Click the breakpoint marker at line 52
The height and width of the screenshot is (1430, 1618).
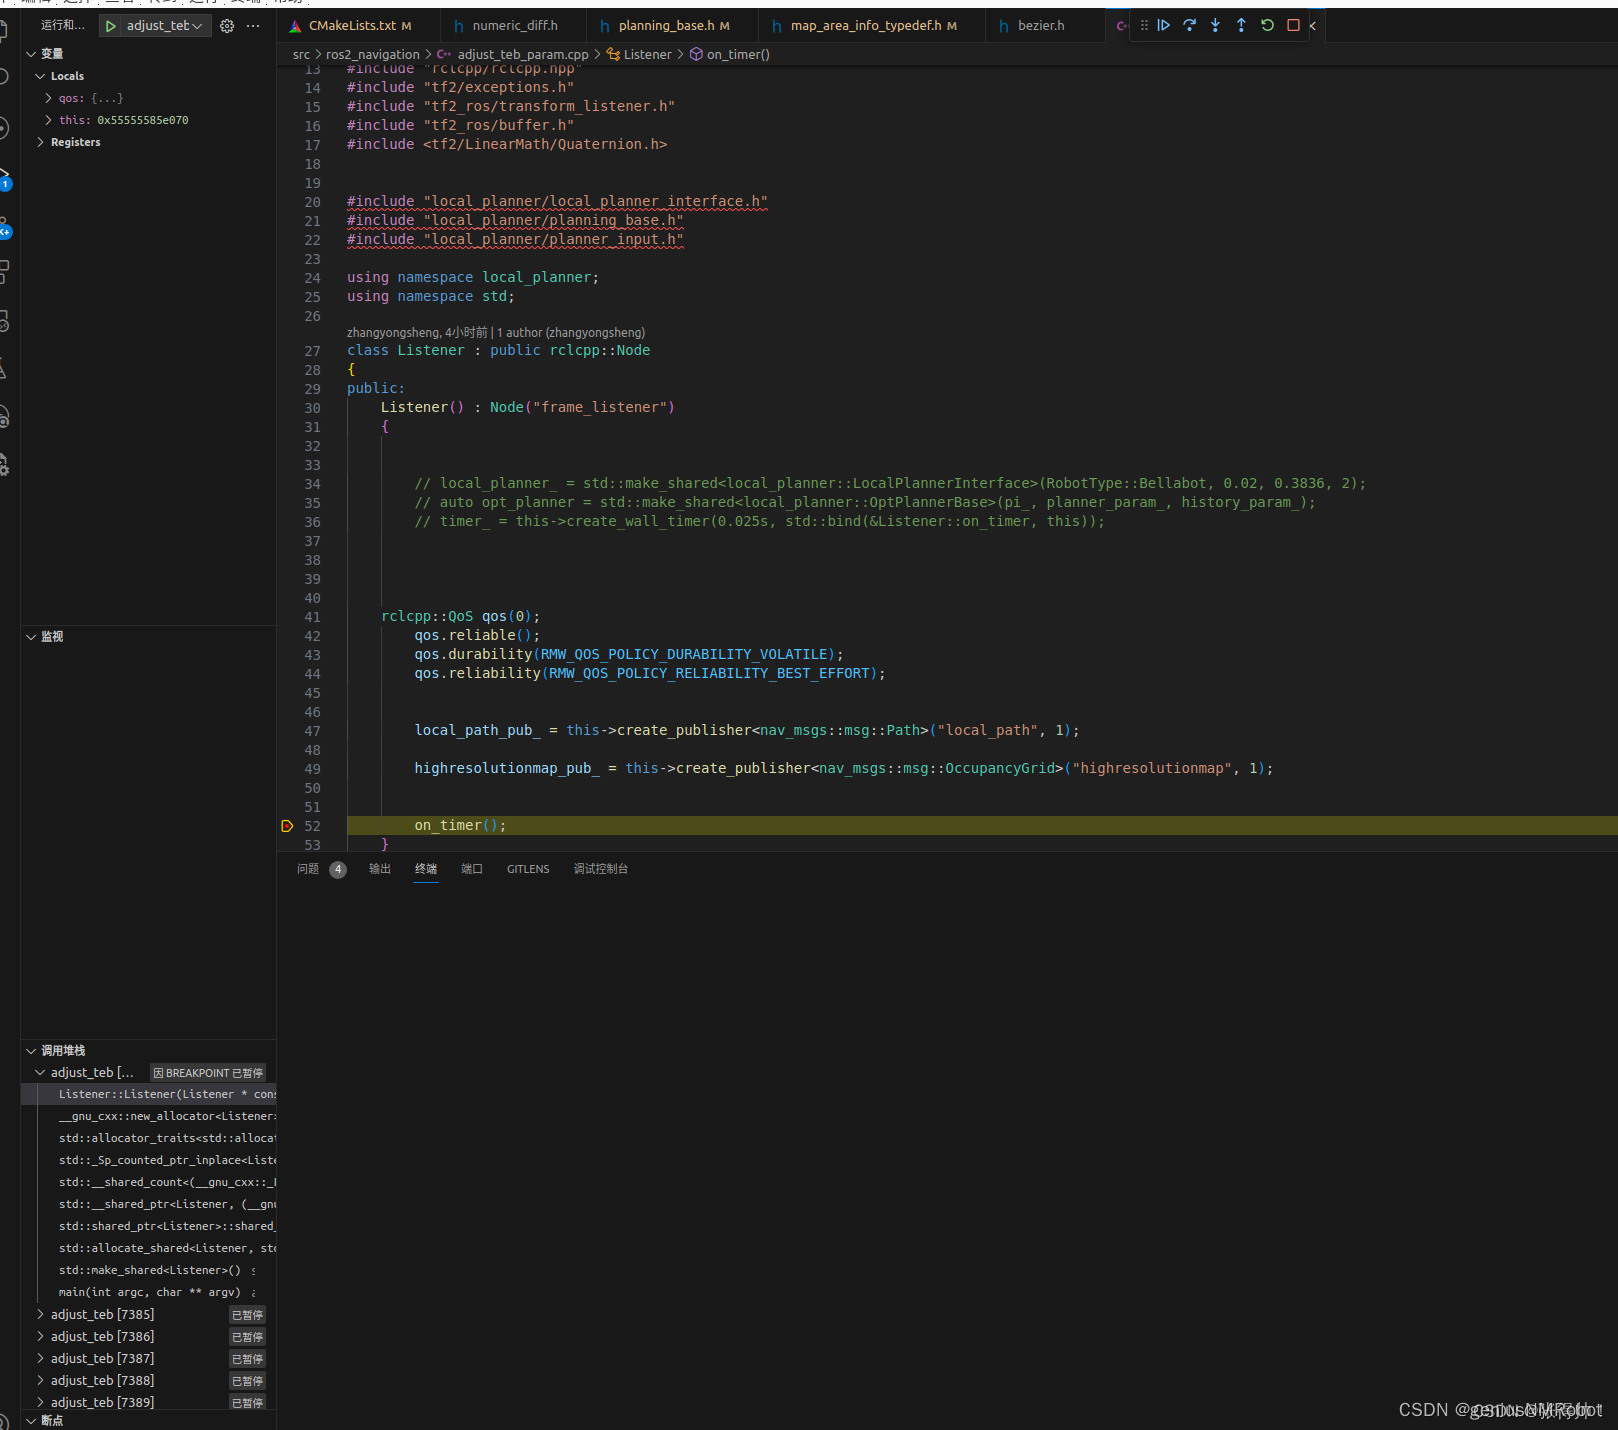pyautogui.click(x=287, y=826)
